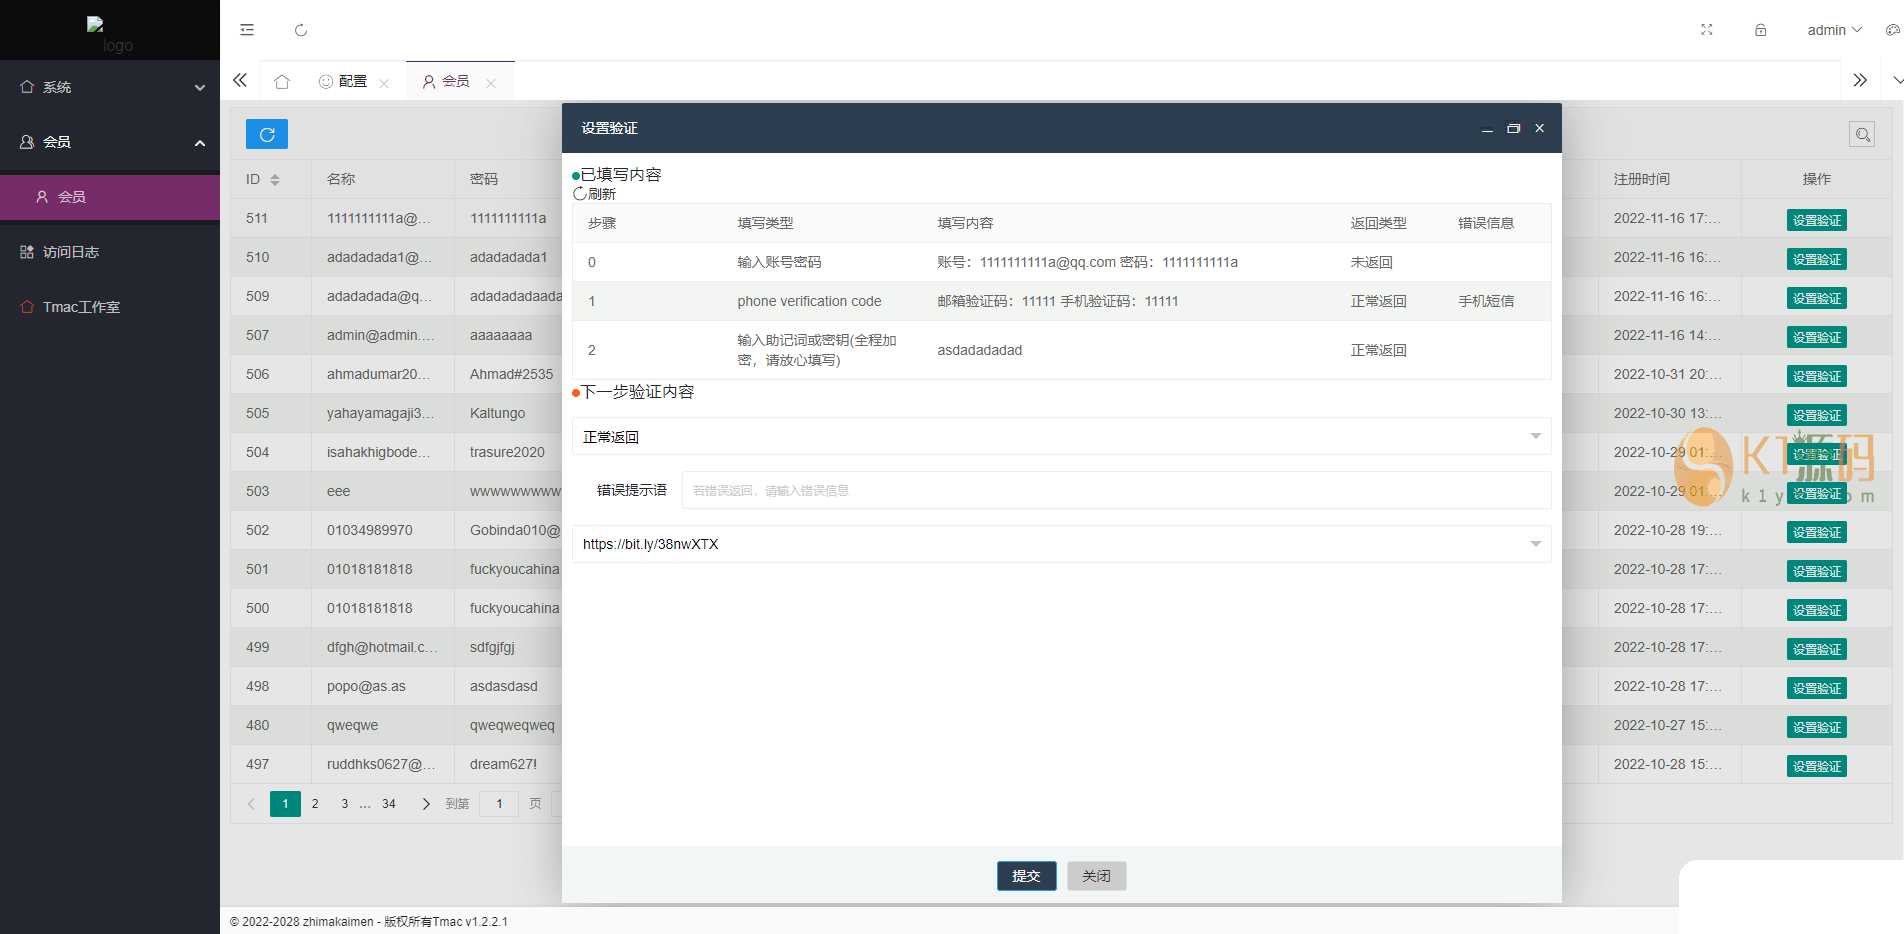Click the 关闭 button in dialog footer
This screenshot has height=934, width=1904.
(x=1096, y=876)
